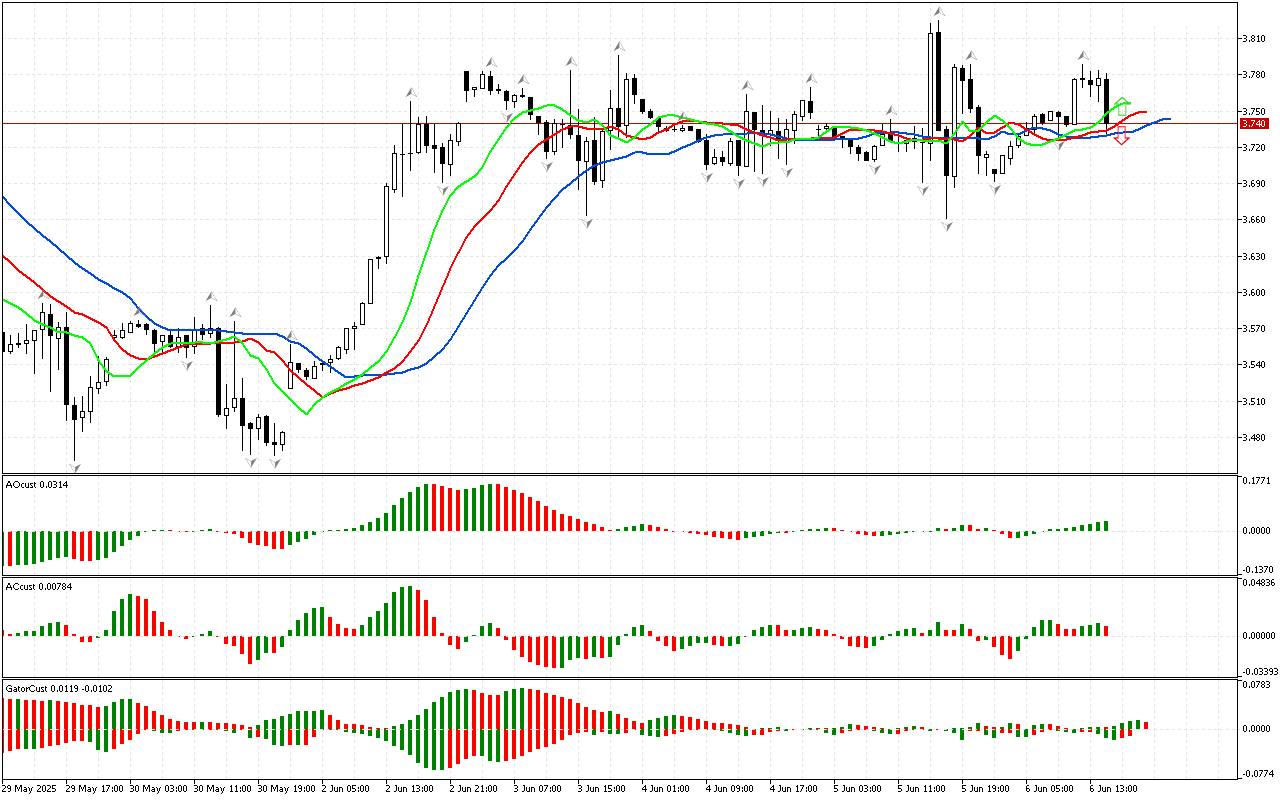Click the 2 Jun 13:00 time axis label
This screenshot has width=1280, height=800.
(409, 788)
